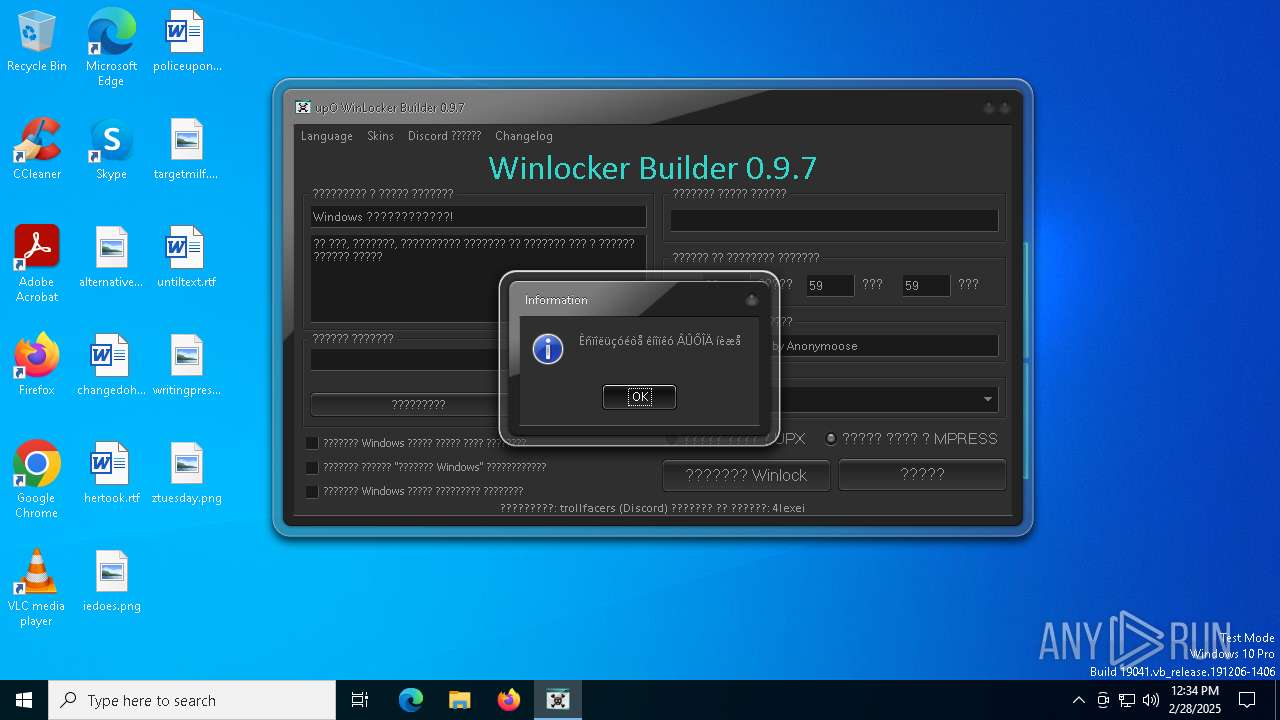The width and height of the screenshot is (1280, 720).
Task: Click the '??????? Winlock' build button
Action: 746,475
